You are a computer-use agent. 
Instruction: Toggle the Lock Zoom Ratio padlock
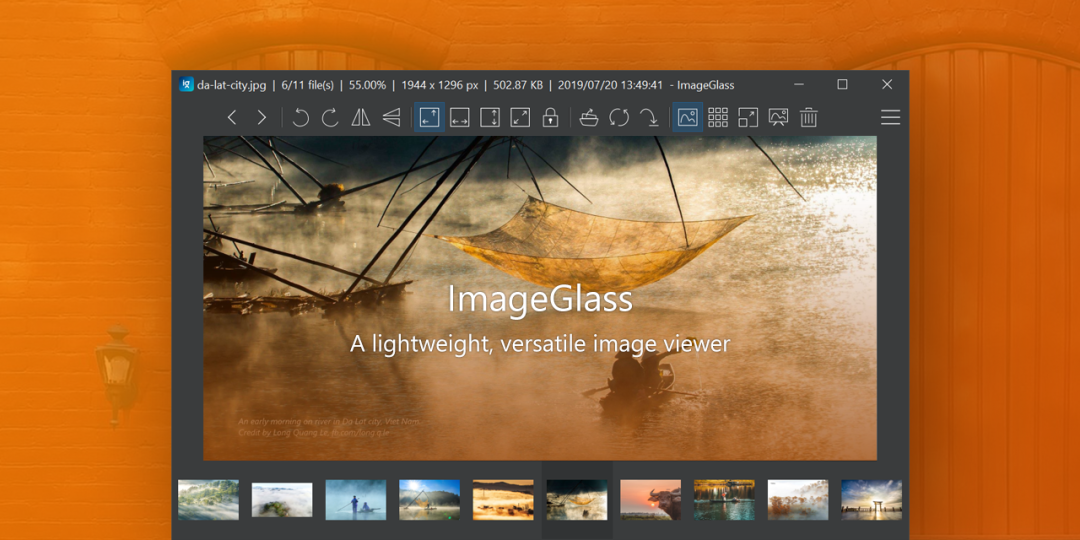click(x=550, y=118)
